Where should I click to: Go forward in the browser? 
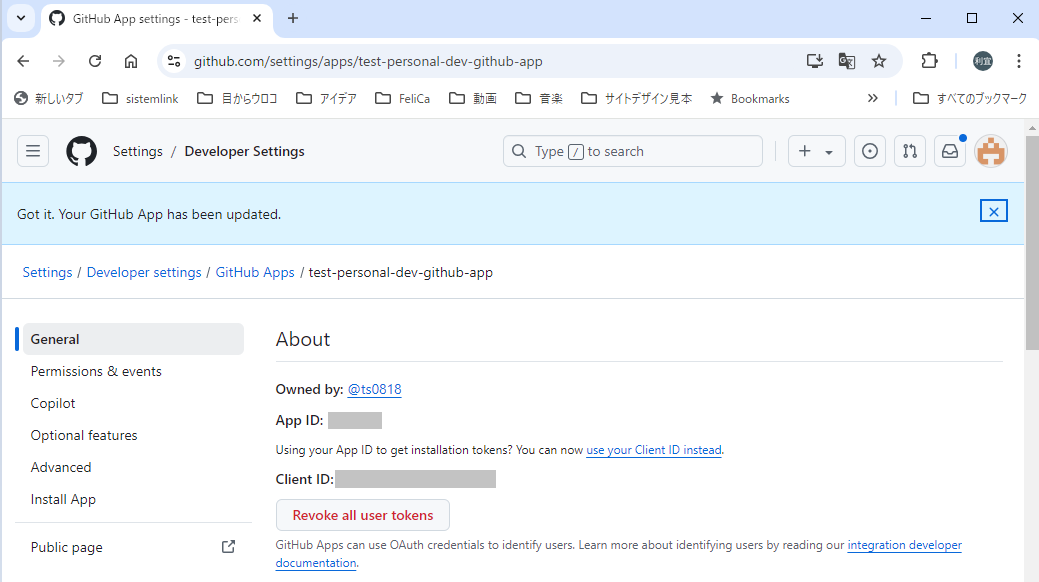tap(59, 61)
